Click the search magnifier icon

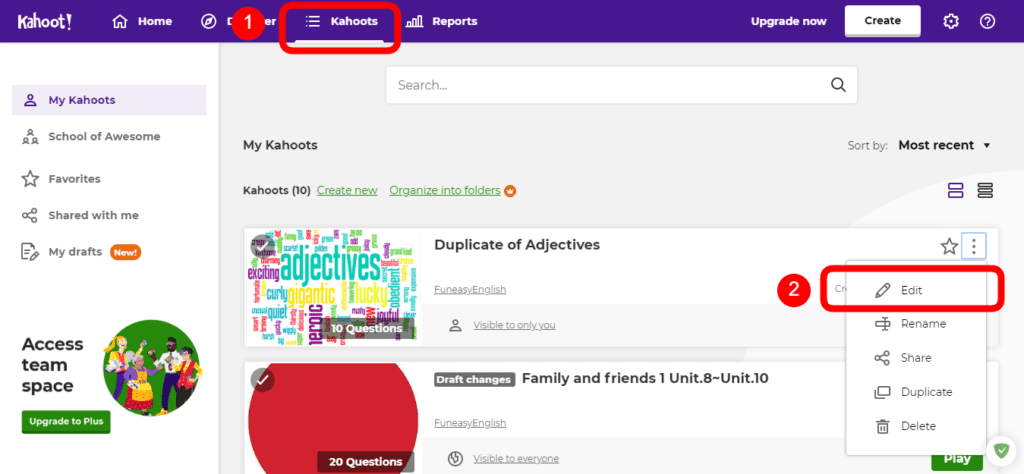838,85
